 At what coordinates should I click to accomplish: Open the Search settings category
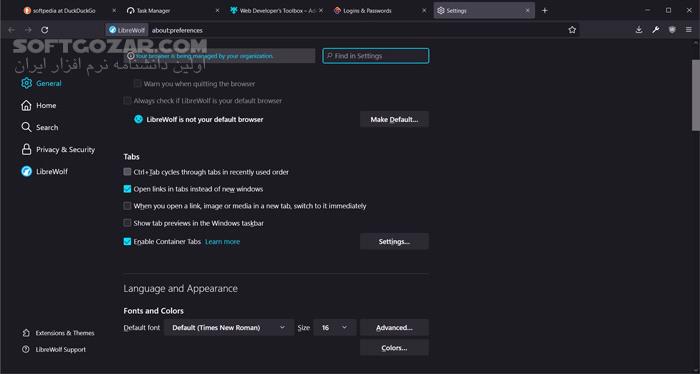tap(40, 127)
